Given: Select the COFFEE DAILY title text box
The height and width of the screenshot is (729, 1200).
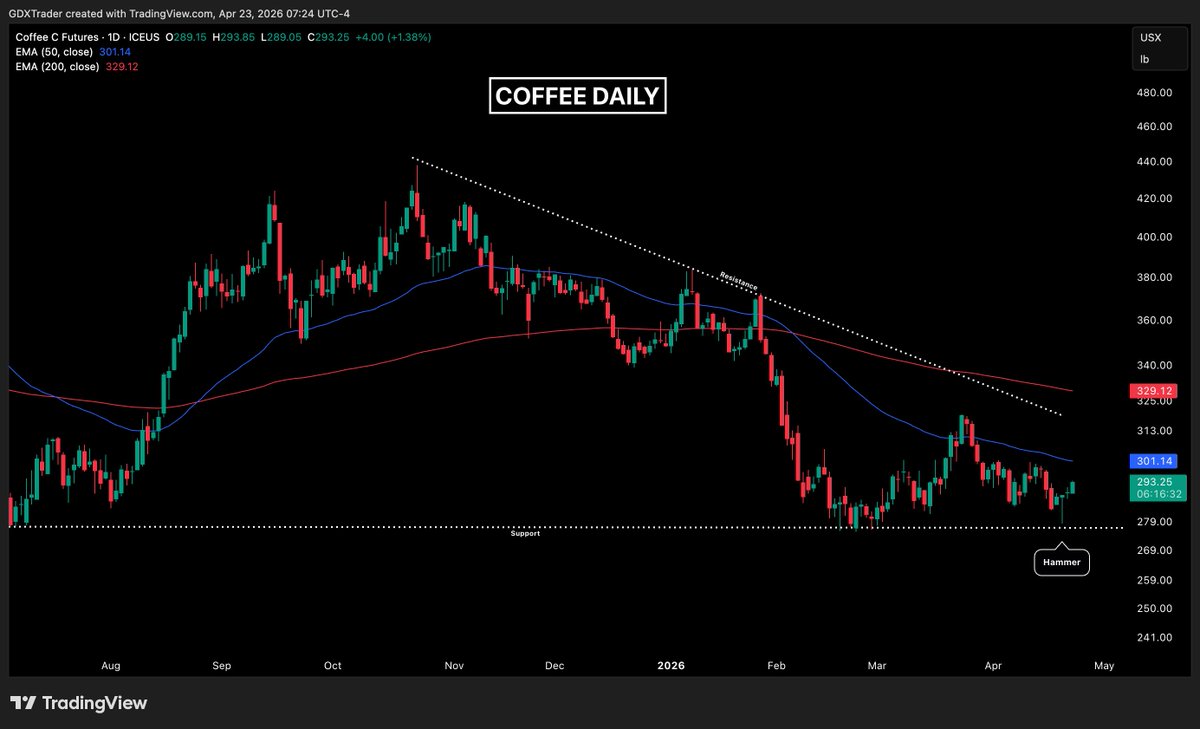Looking at the screenshot, I should [577, 96].
